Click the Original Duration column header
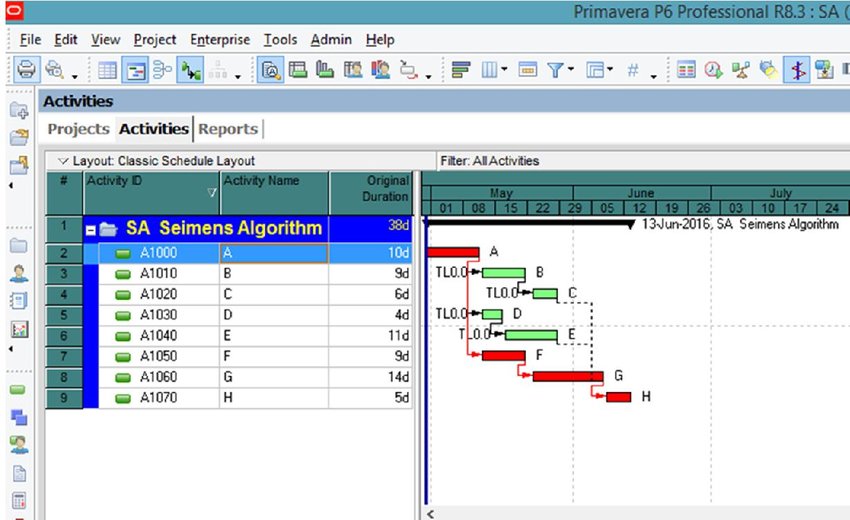 (371, 193)
